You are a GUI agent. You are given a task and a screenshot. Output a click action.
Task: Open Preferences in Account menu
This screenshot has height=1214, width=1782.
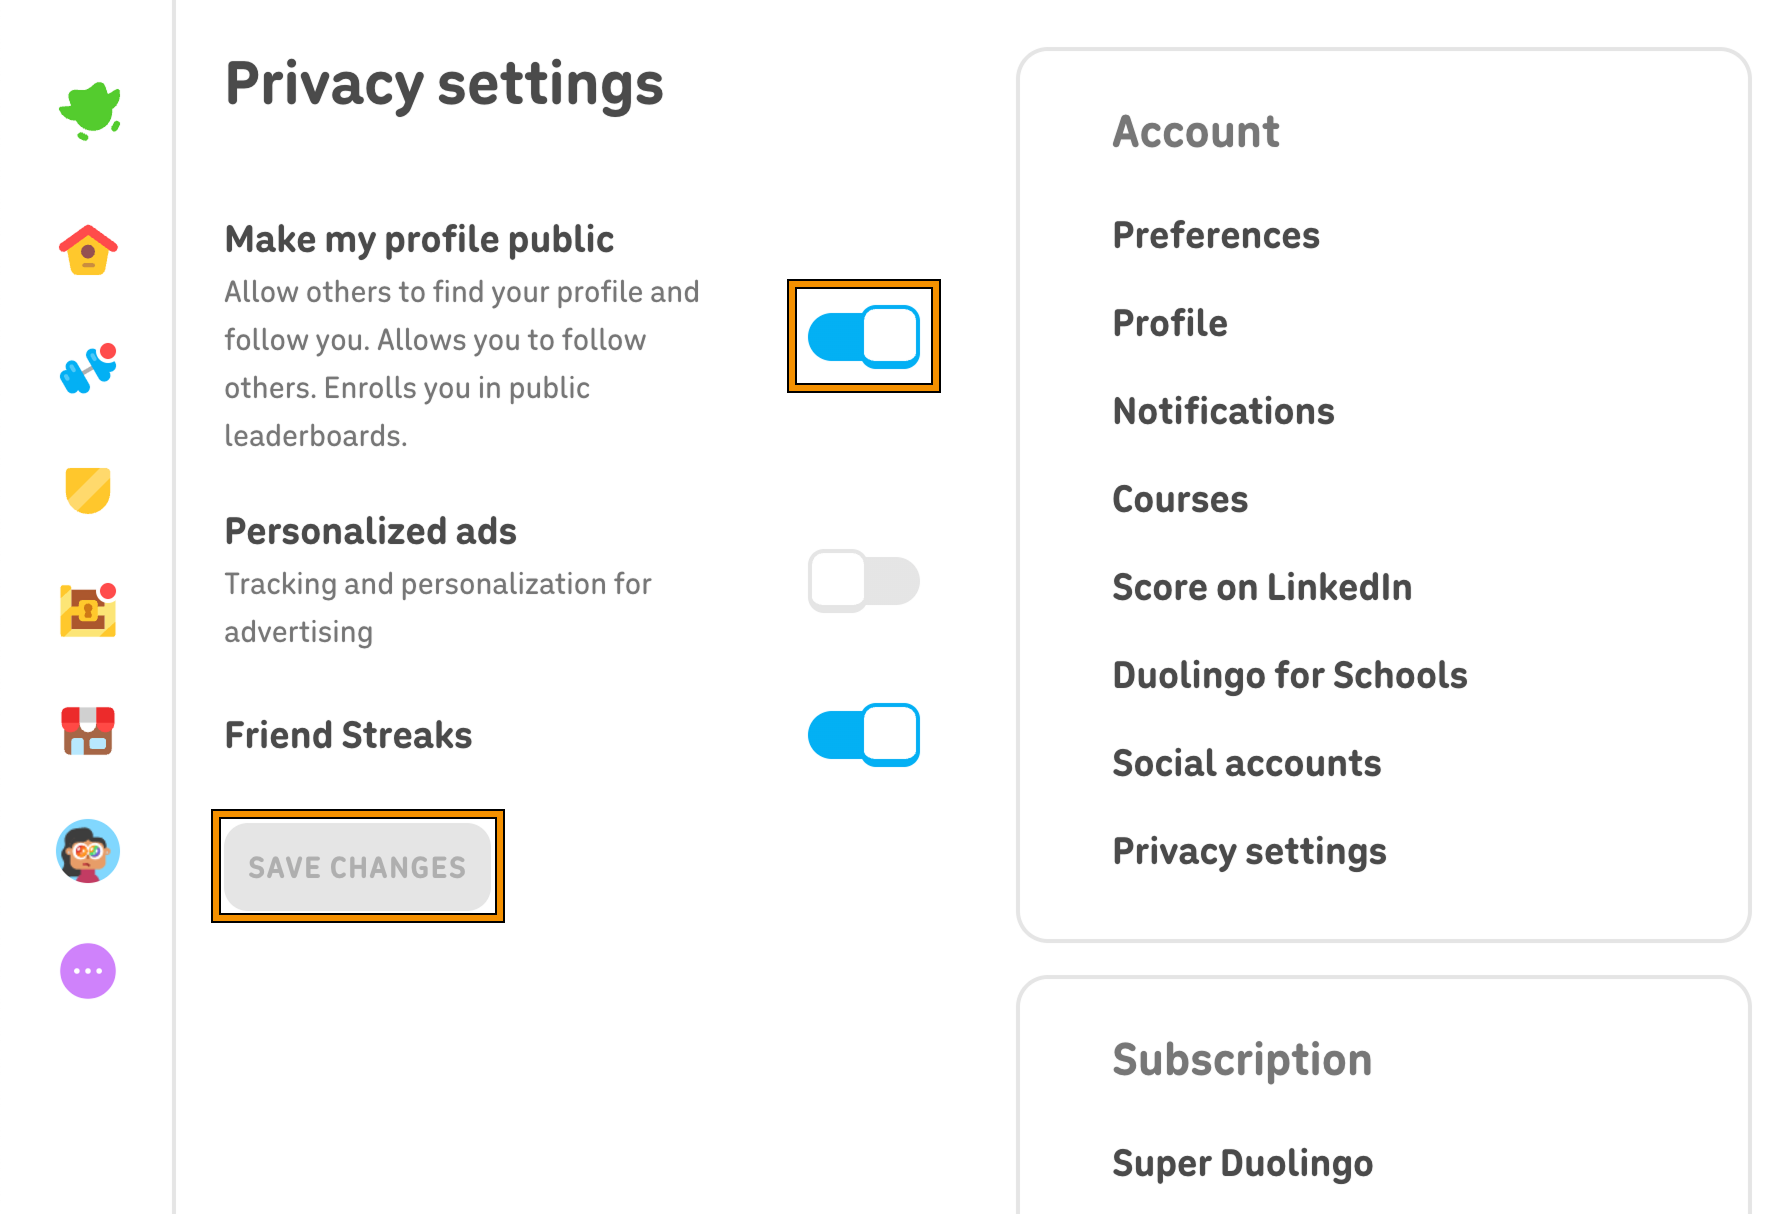point(1216,235)
